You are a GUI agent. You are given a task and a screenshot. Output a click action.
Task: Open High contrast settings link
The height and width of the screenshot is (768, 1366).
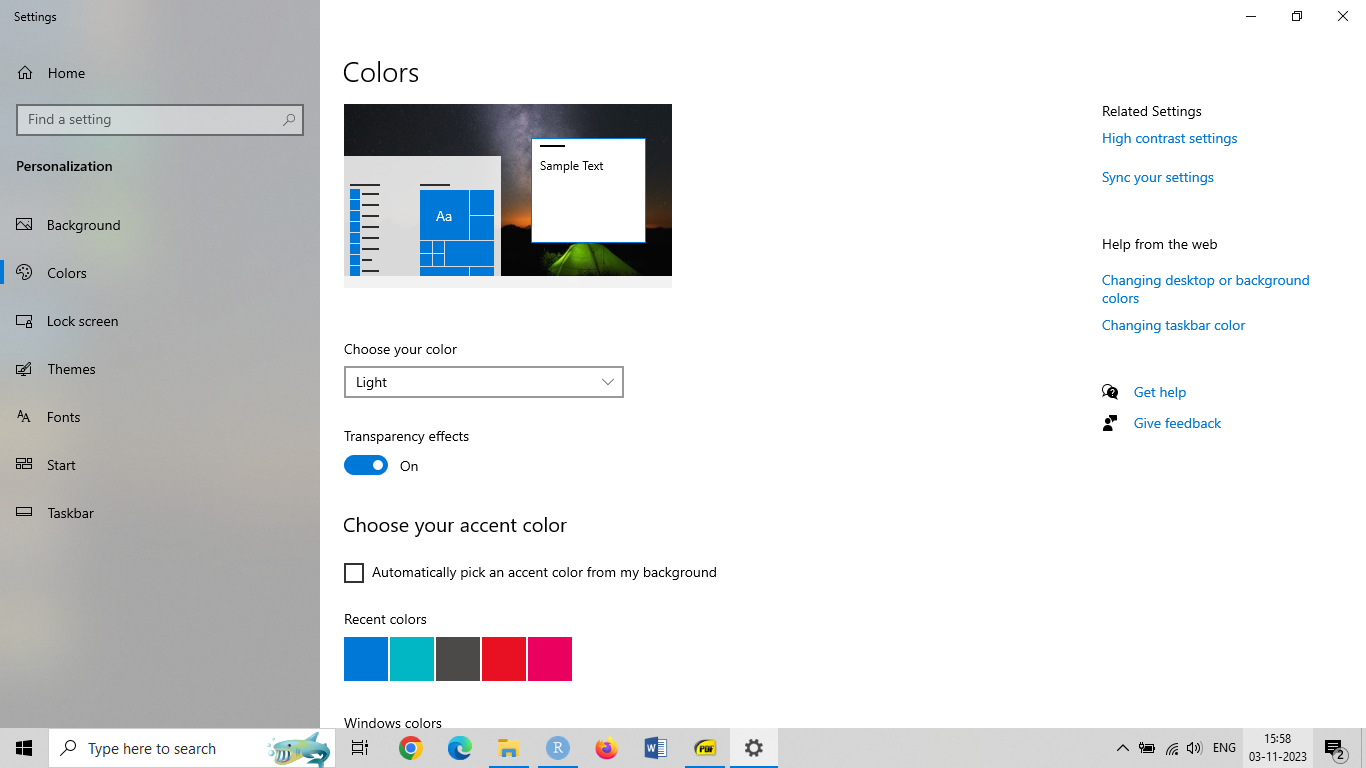coord(1169,138)
